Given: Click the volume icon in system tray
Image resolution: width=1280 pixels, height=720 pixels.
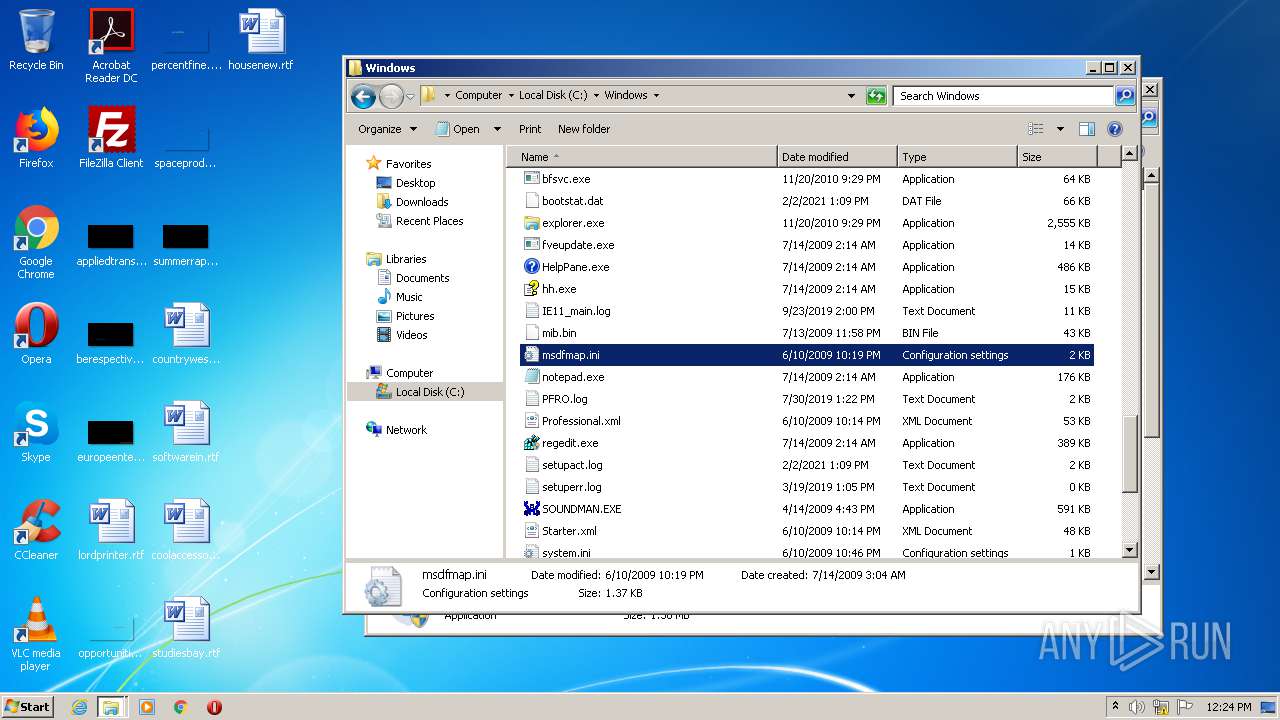Looking at the screenshot, I should [x=1136, y=706].
